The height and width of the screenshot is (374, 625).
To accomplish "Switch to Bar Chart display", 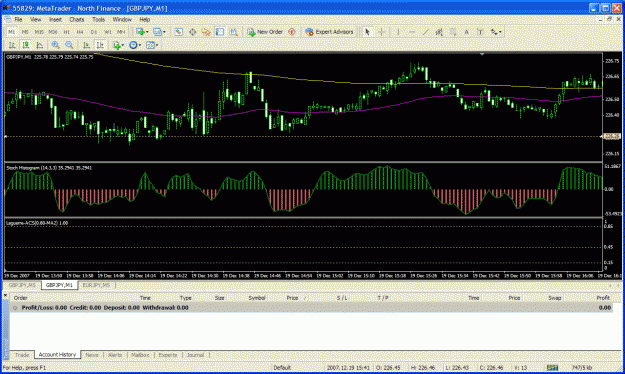I will (12, 45).
